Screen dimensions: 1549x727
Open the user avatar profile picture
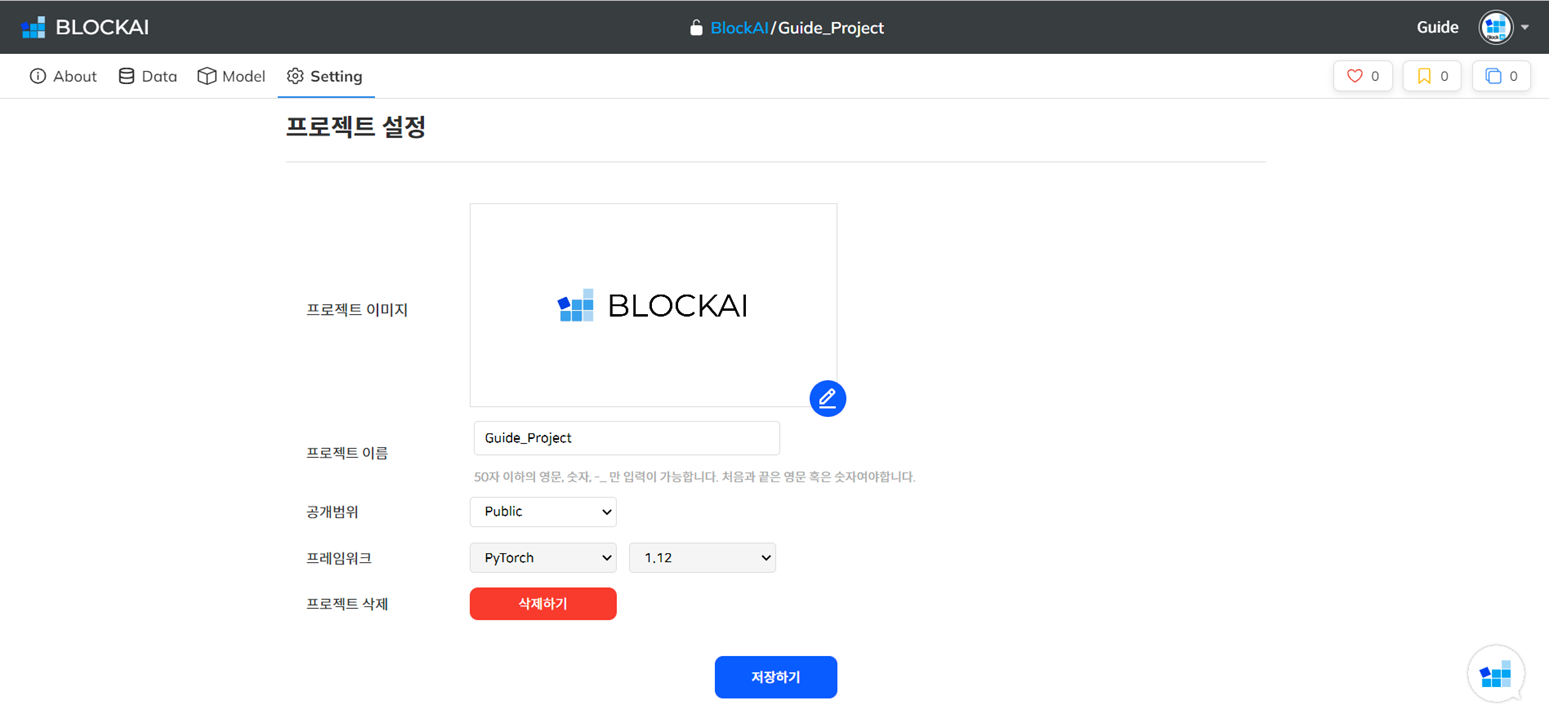coord(1496,27)
